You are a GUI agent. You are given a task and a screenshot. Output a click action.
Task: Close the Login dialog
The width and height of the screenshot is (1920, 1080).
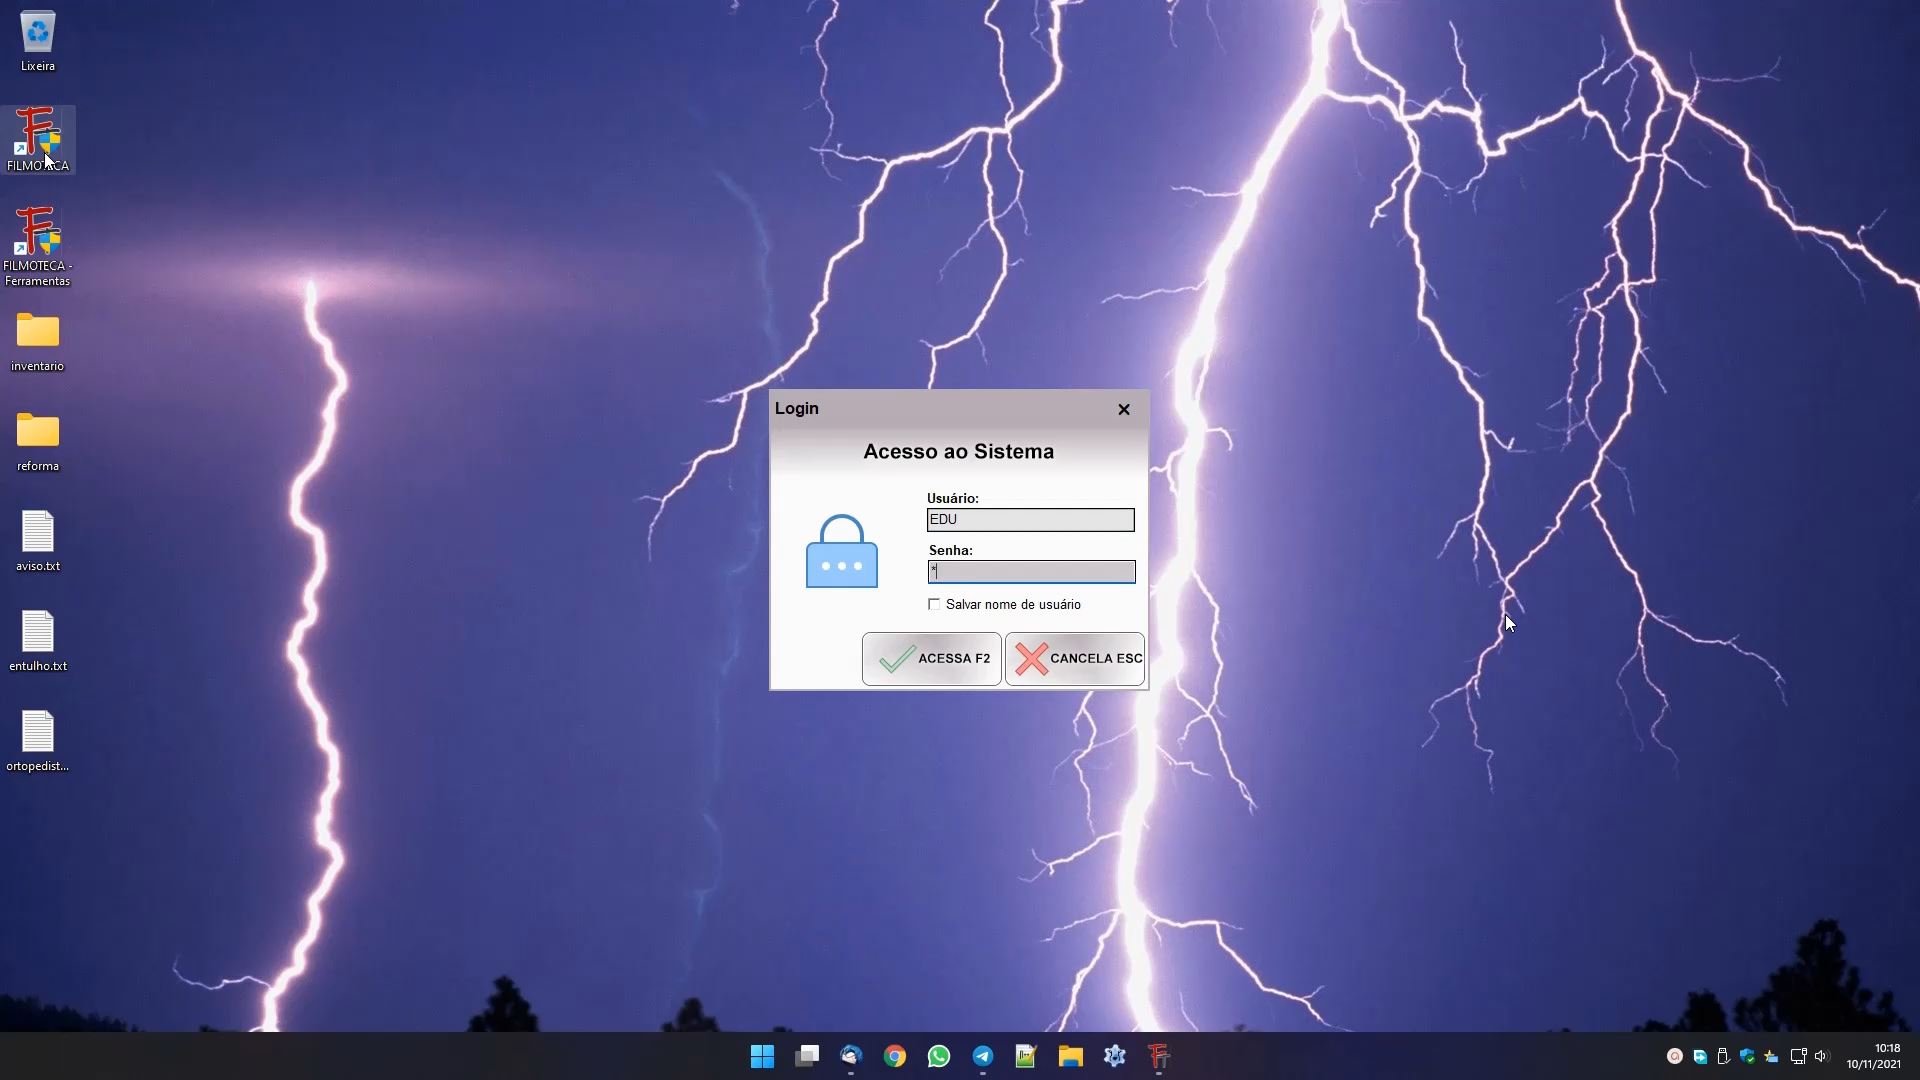coord(1123,409)
